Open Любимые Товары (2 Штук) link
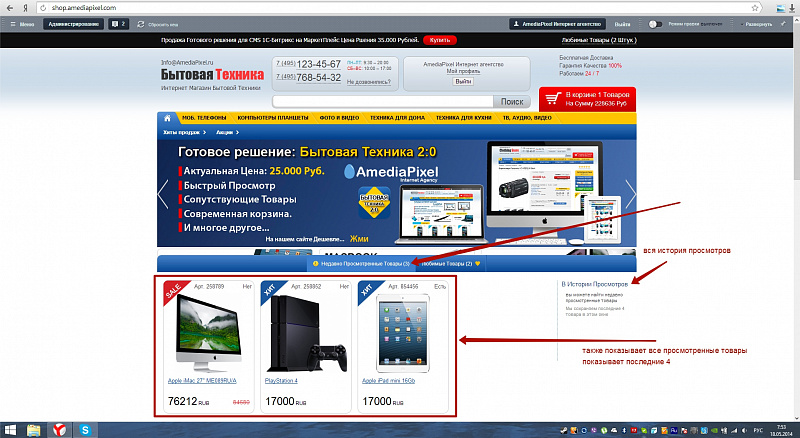Screen dimensions: 800x438 pos(599,40)
